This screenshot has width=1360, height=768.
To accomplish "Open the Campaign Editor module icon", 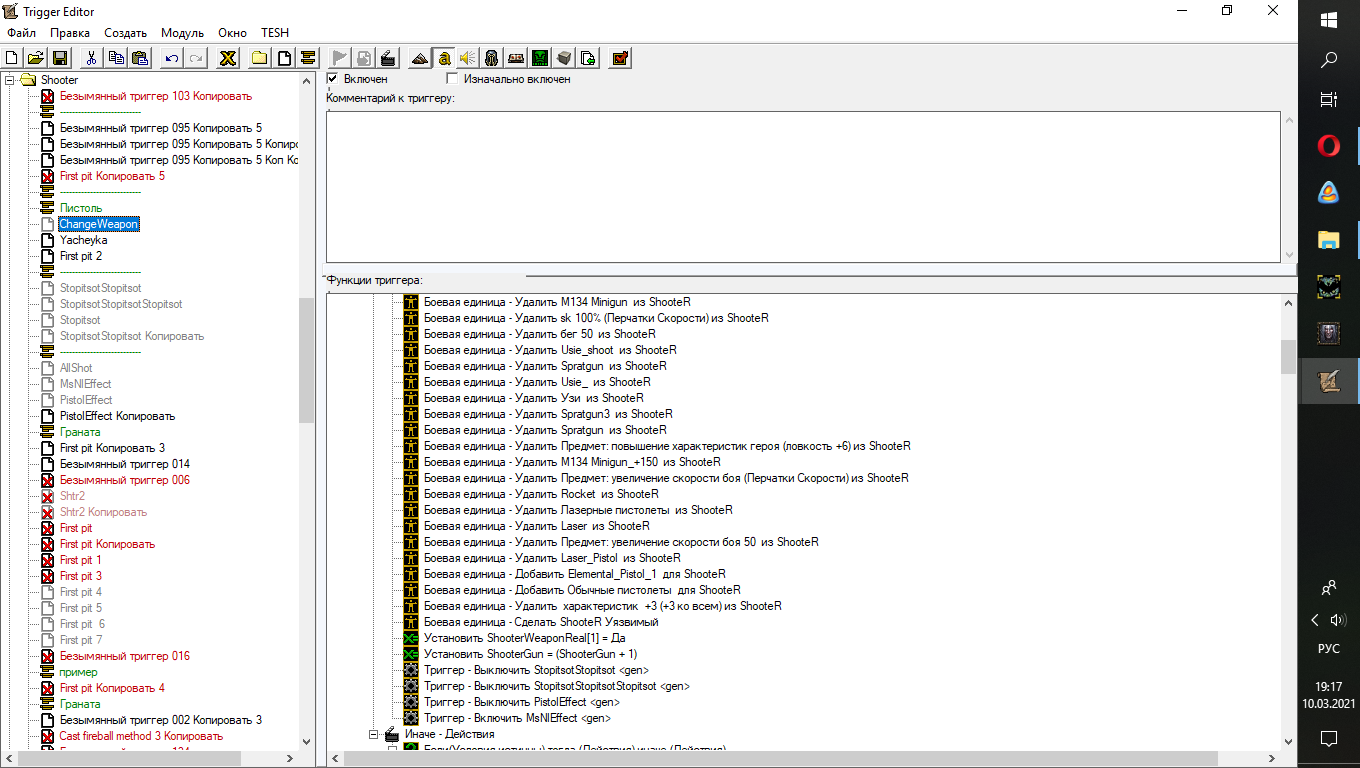I will [516, 58].
